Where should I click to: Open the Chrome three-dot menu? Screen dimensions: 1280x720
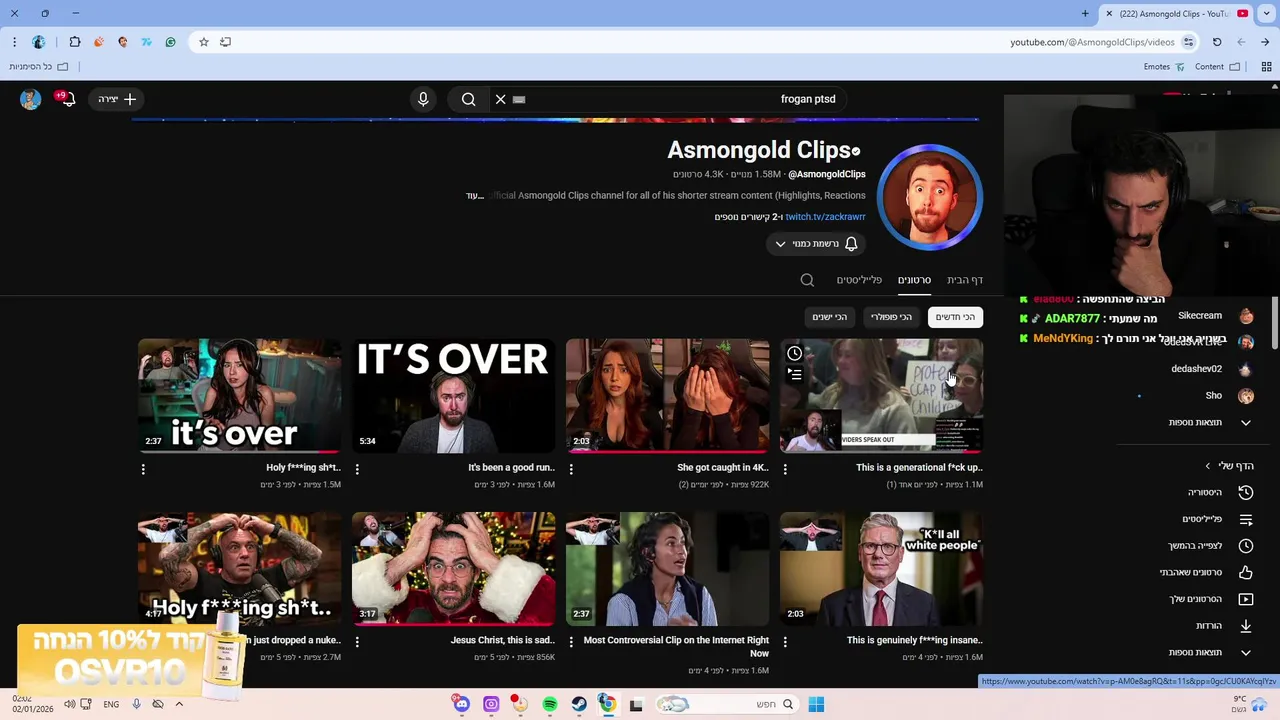[14, 42]
